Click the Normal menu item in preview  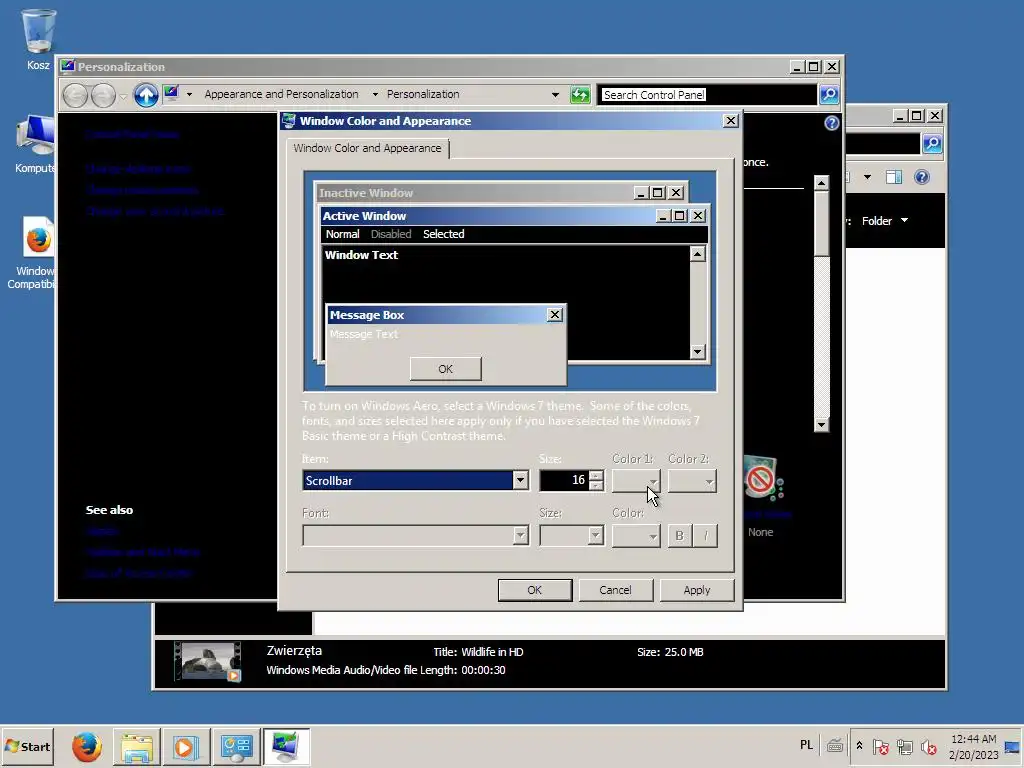click(343, 234)
